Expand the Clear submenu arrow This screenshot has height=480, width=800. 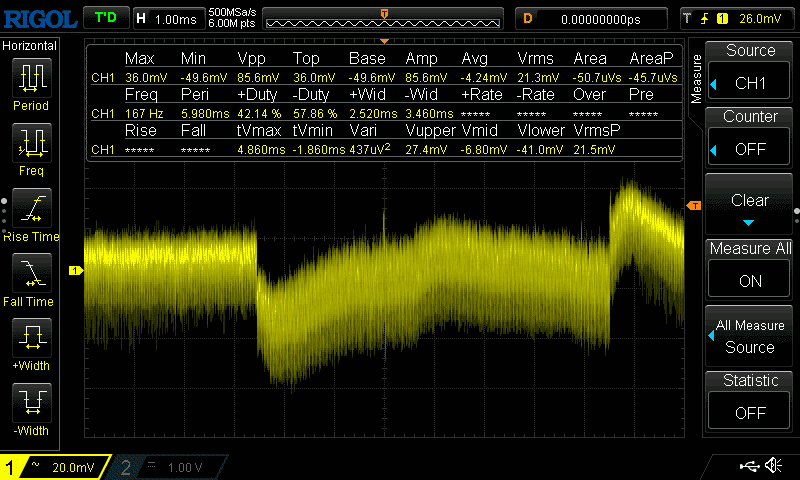click(750, 222)
